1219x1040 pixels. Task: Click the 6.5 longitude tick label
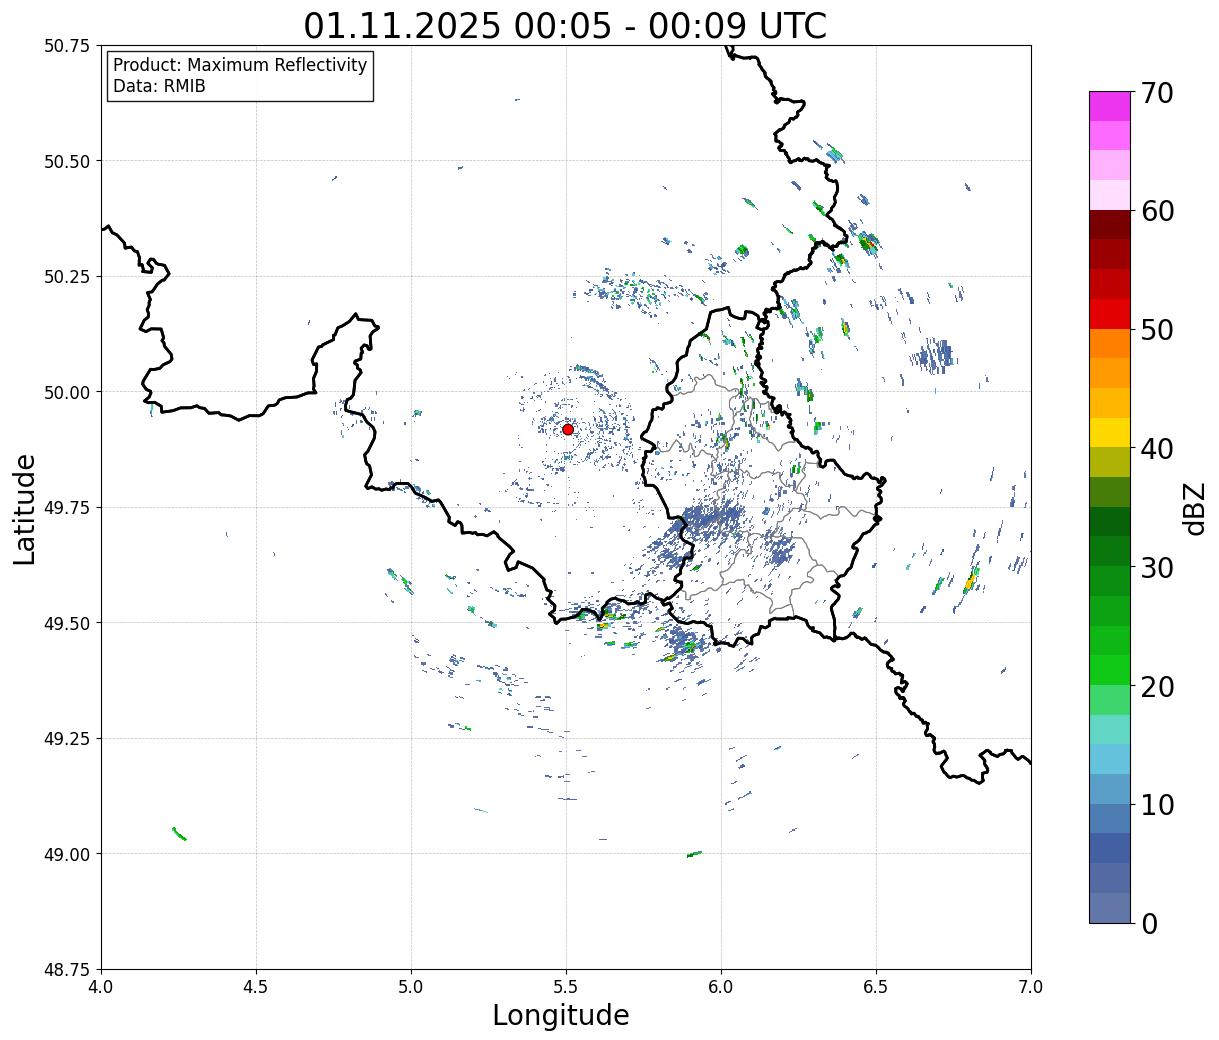[876, 987]
